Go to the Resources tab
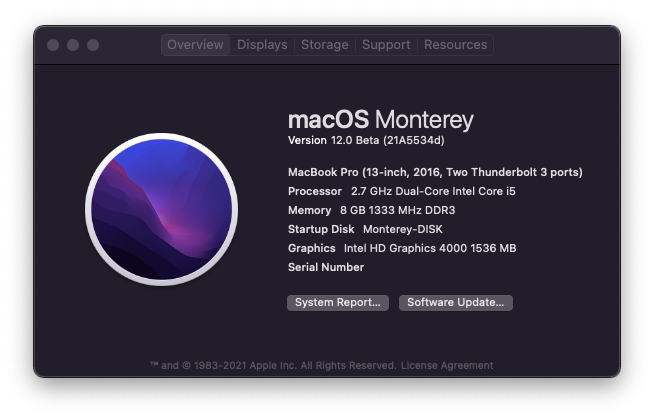654x419 pixels. click(x=455, y=45)
